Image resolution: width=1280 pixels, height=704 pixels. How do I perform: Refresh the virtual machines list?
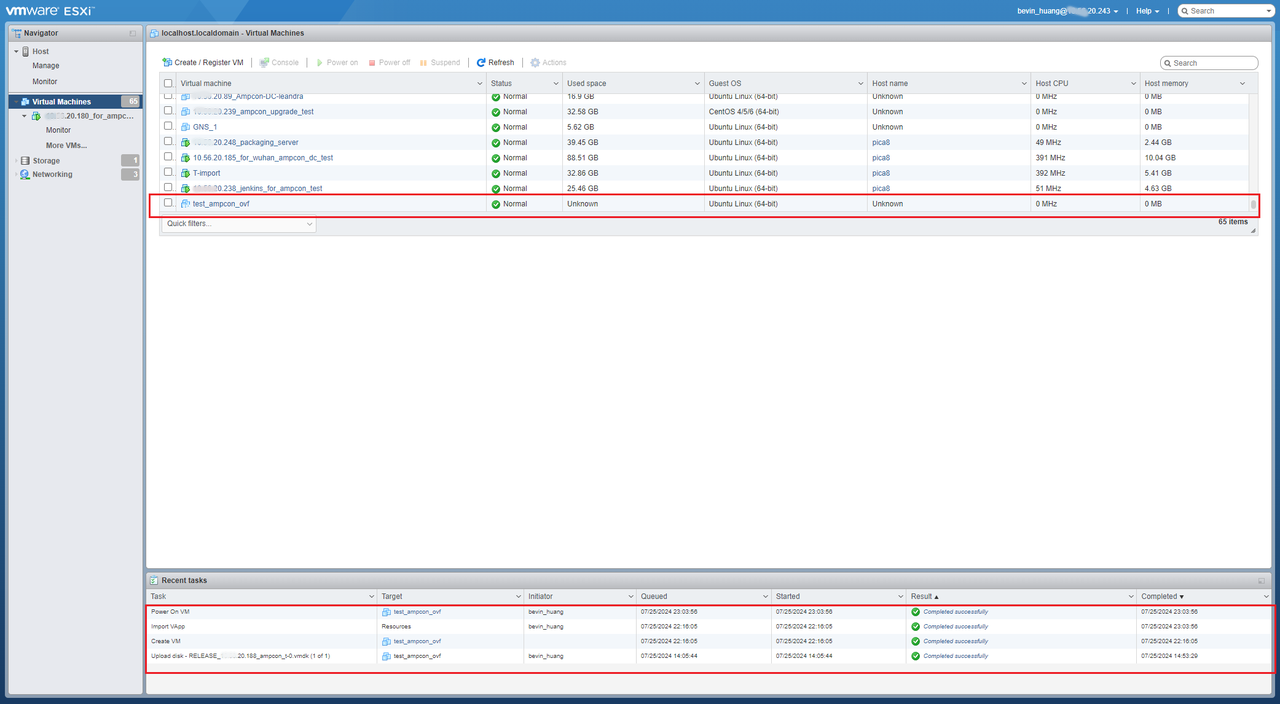pyautogui.click(x=495, y=62)
